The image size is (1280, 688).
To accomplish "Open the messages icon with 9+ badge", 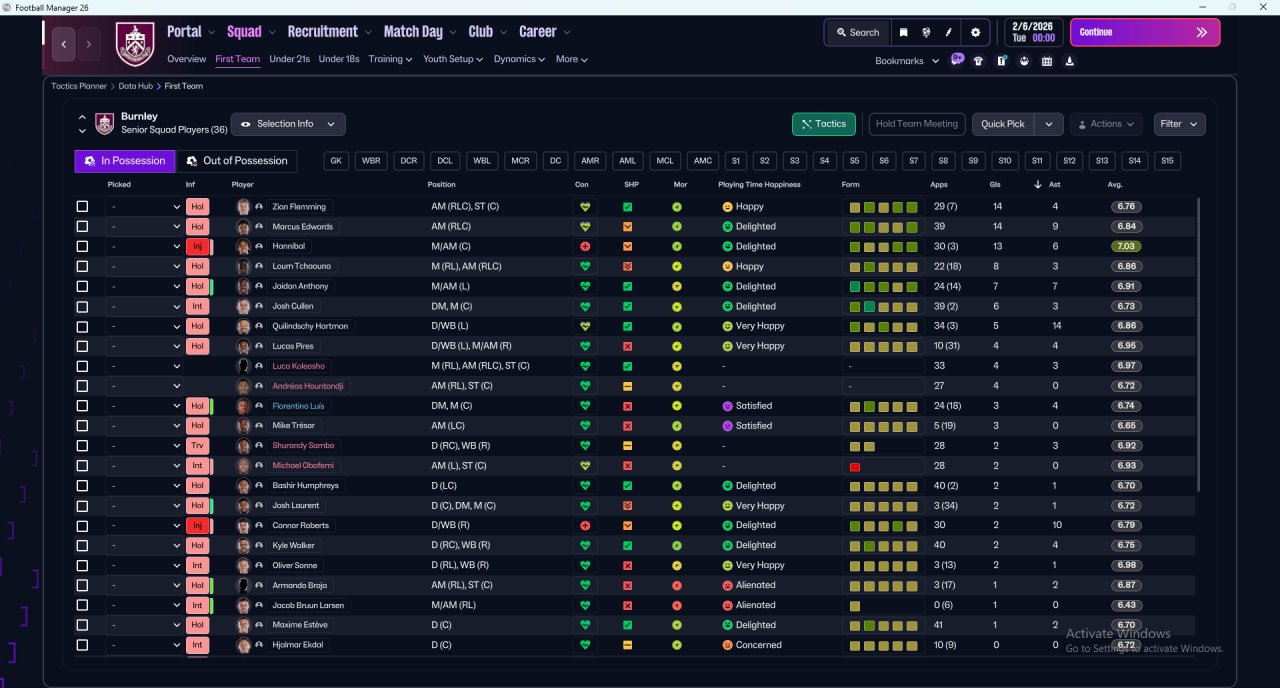I will click(957, 60).
